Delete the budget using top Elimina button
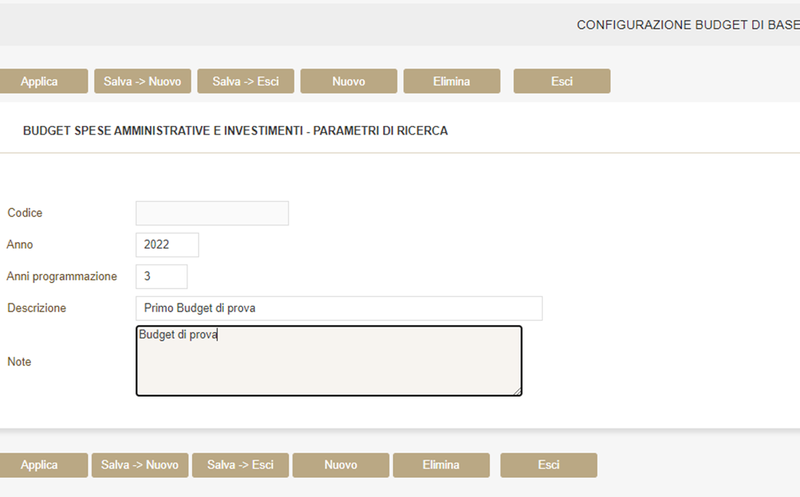The height and width of the screenshot is (497, 800). [451, 81]
